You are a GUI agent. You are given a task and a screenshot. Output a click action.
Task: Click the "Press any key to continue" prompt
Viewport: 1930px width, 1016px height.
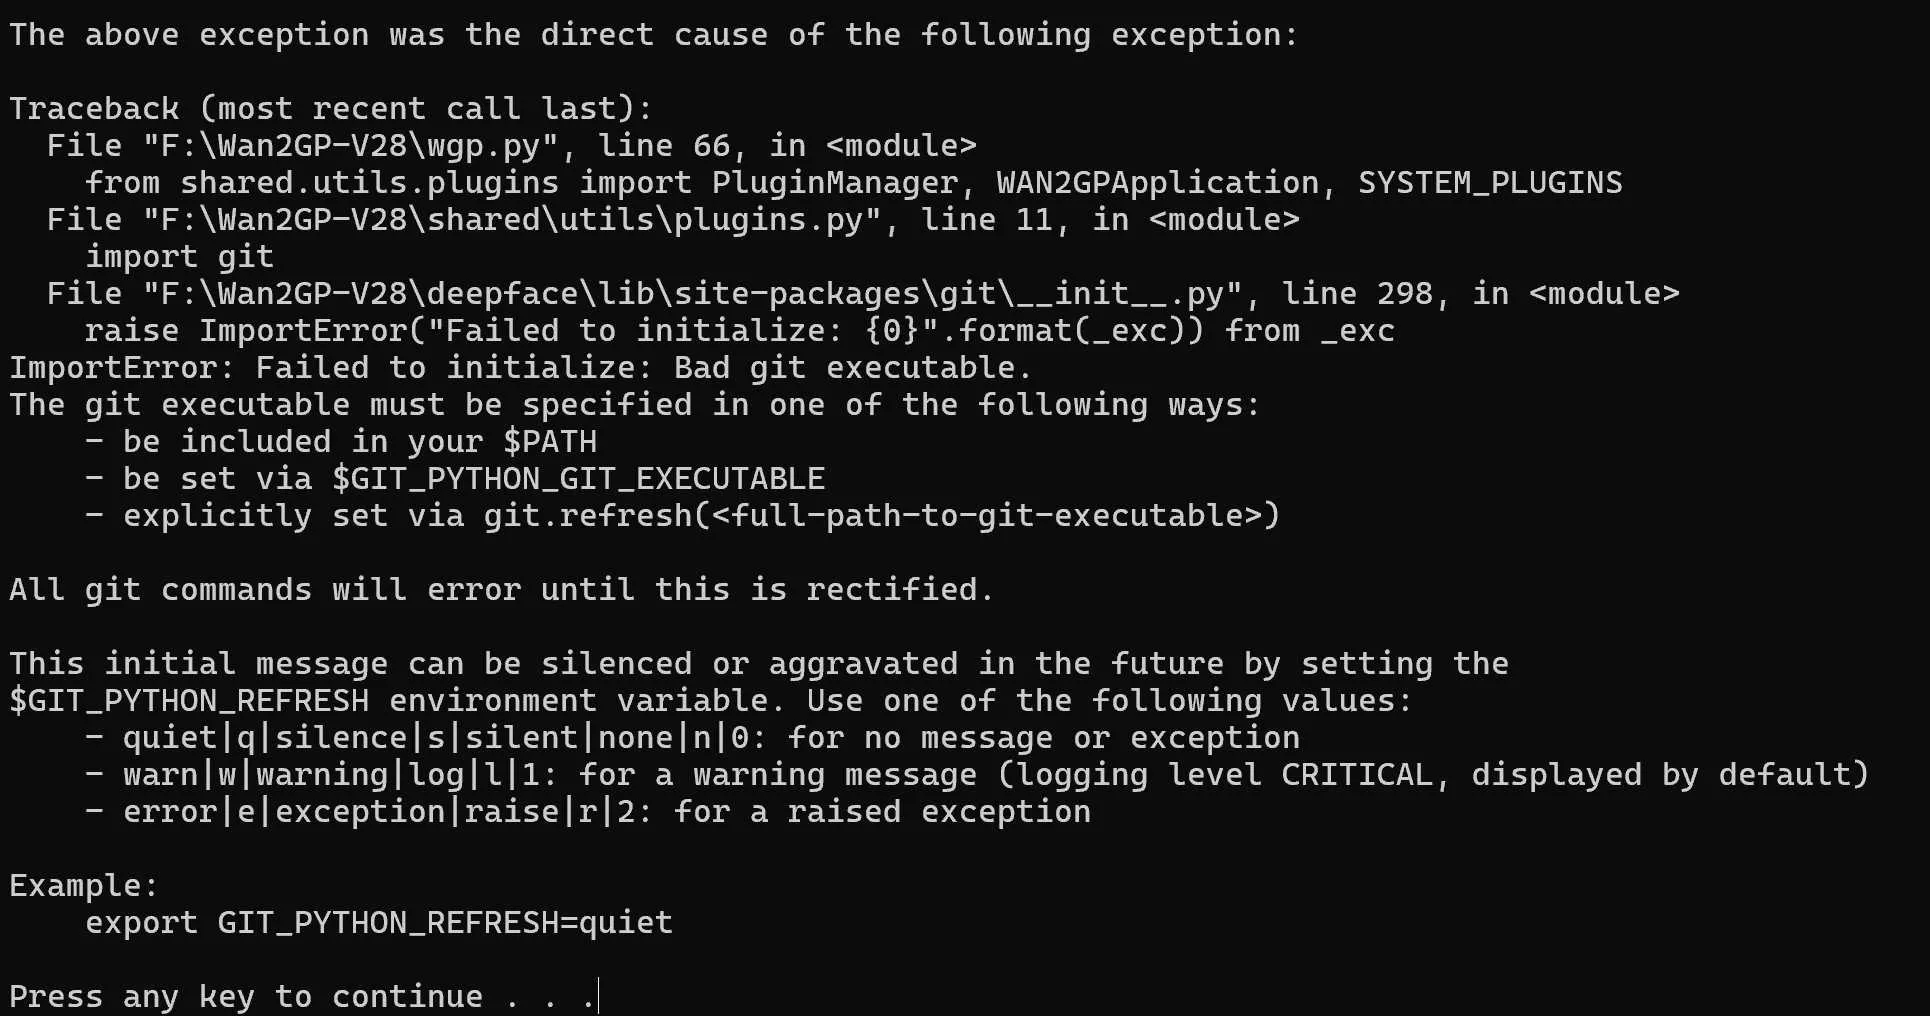pos(245,996)
